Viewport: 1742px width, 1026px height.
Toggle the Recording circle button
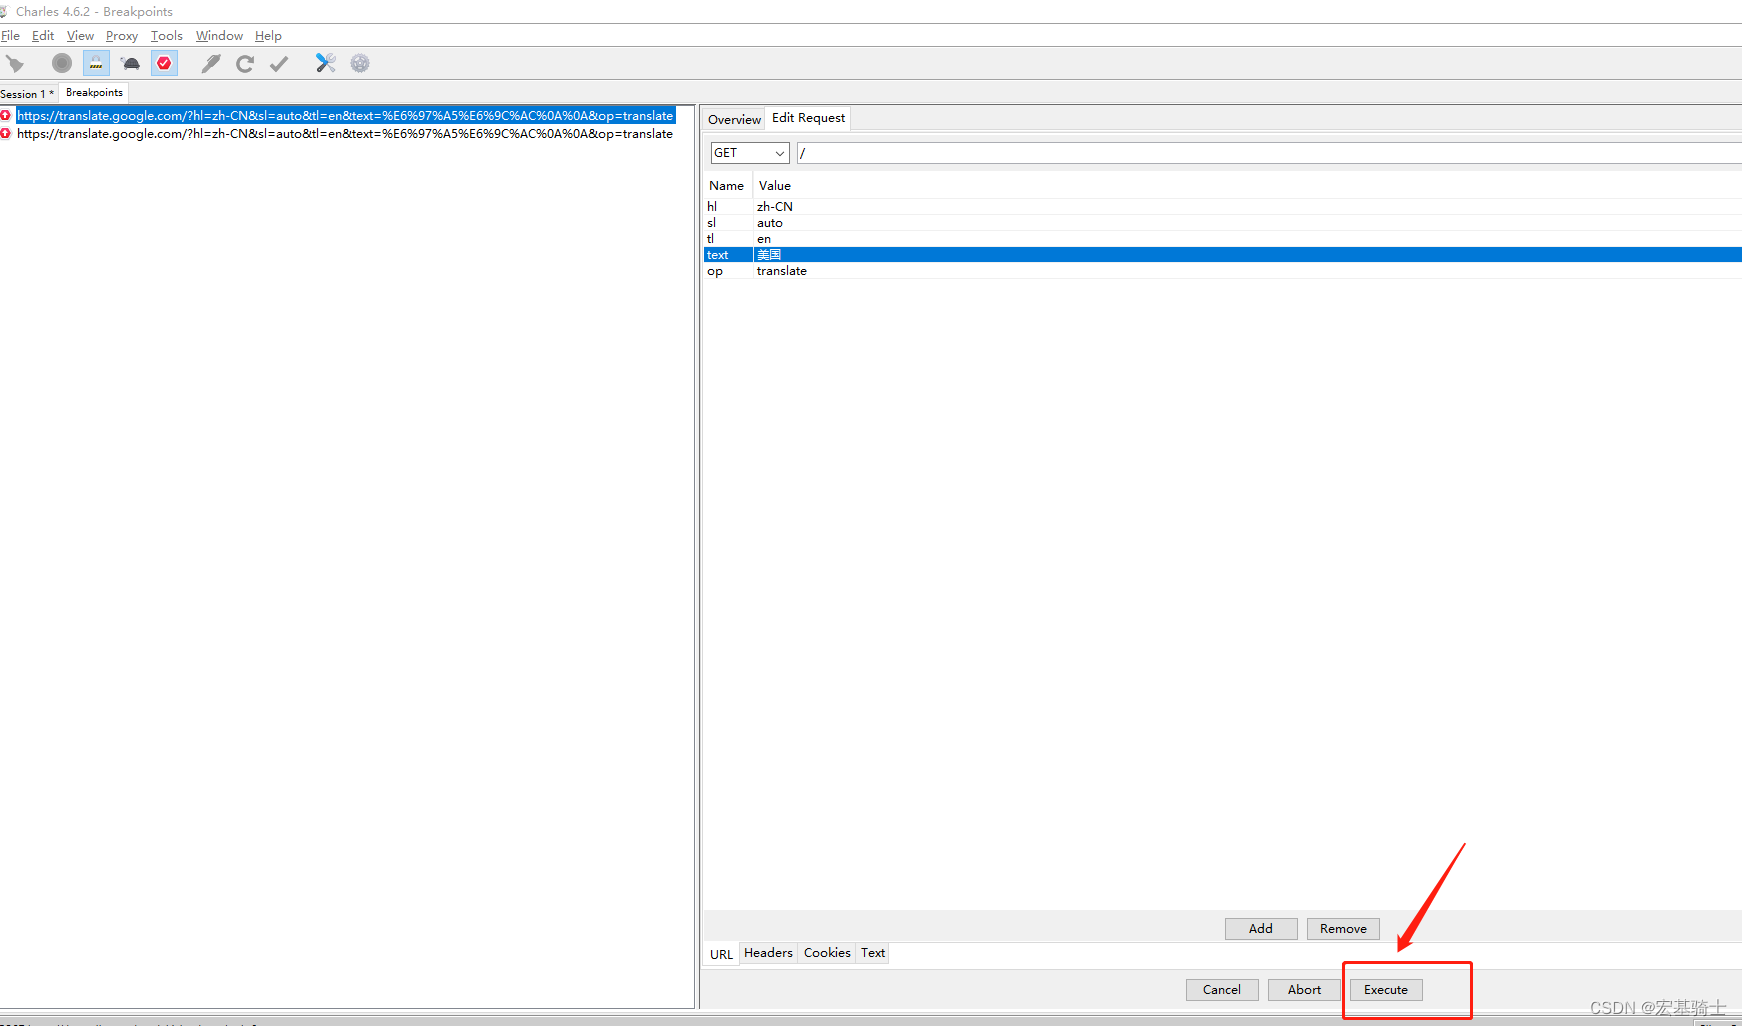coord(62,63)
